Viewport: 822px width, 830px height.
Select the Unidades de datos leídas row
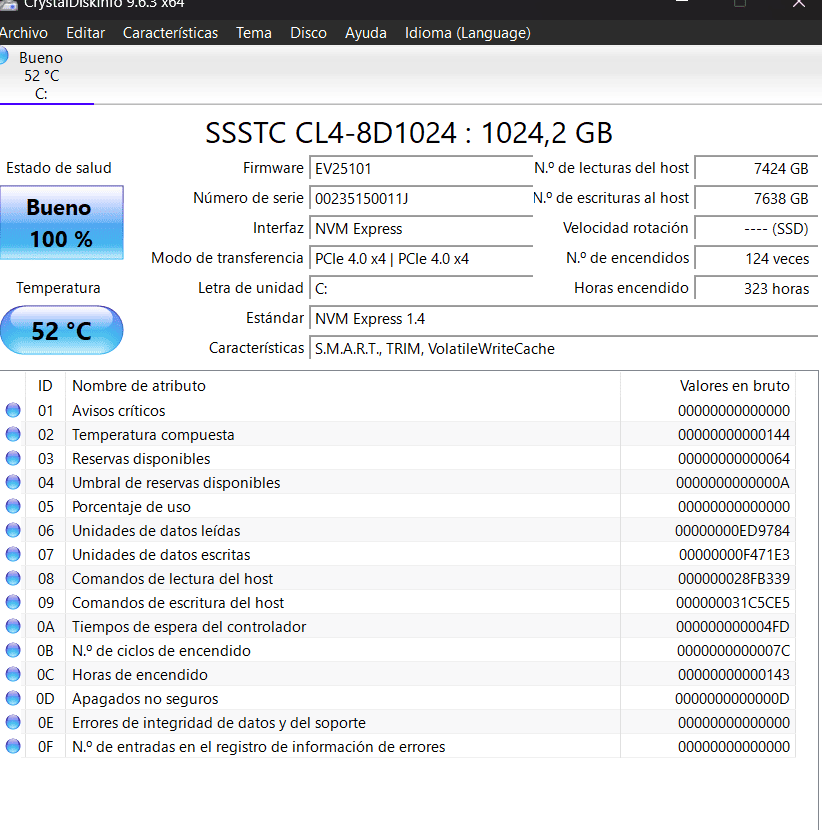point(398,530)
